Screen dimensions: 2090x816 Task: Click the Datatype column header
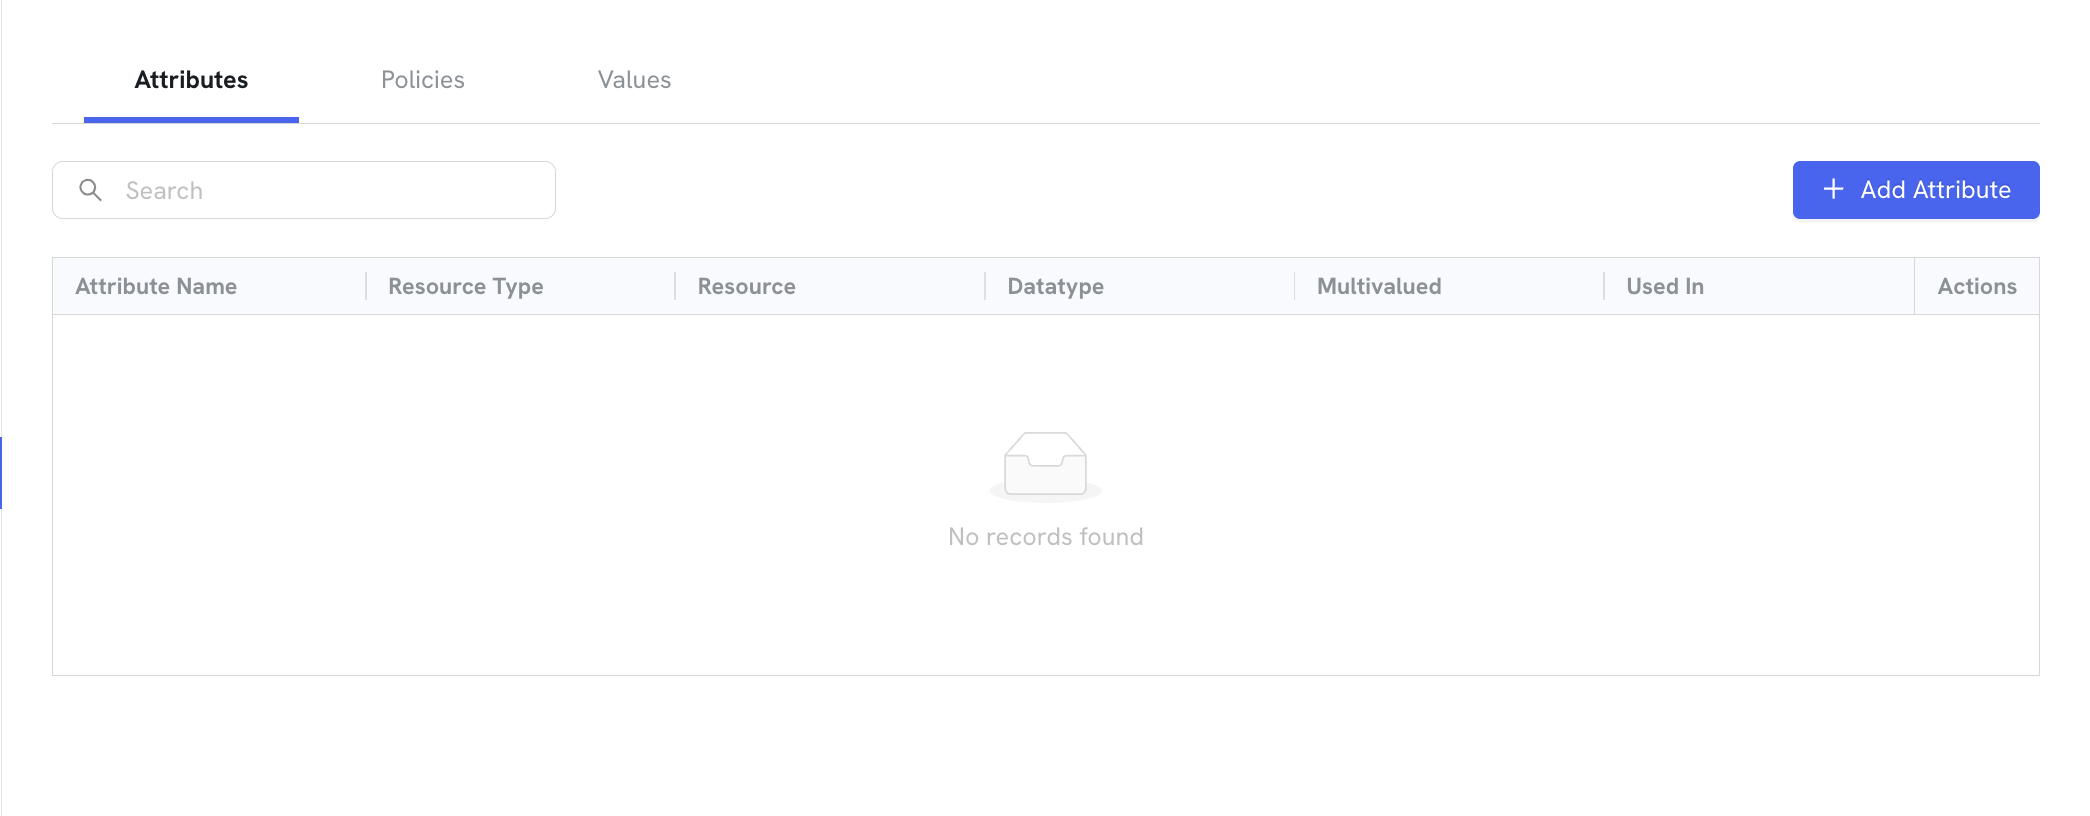coord(1056,286)
